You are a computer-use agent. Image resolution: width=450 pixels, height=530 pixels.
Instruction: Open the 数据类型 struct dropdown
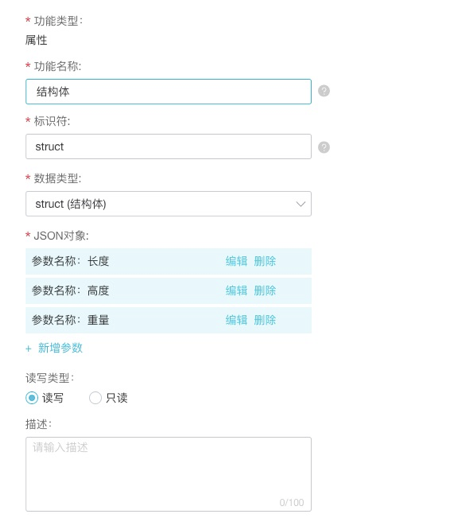tap(168, 204)
